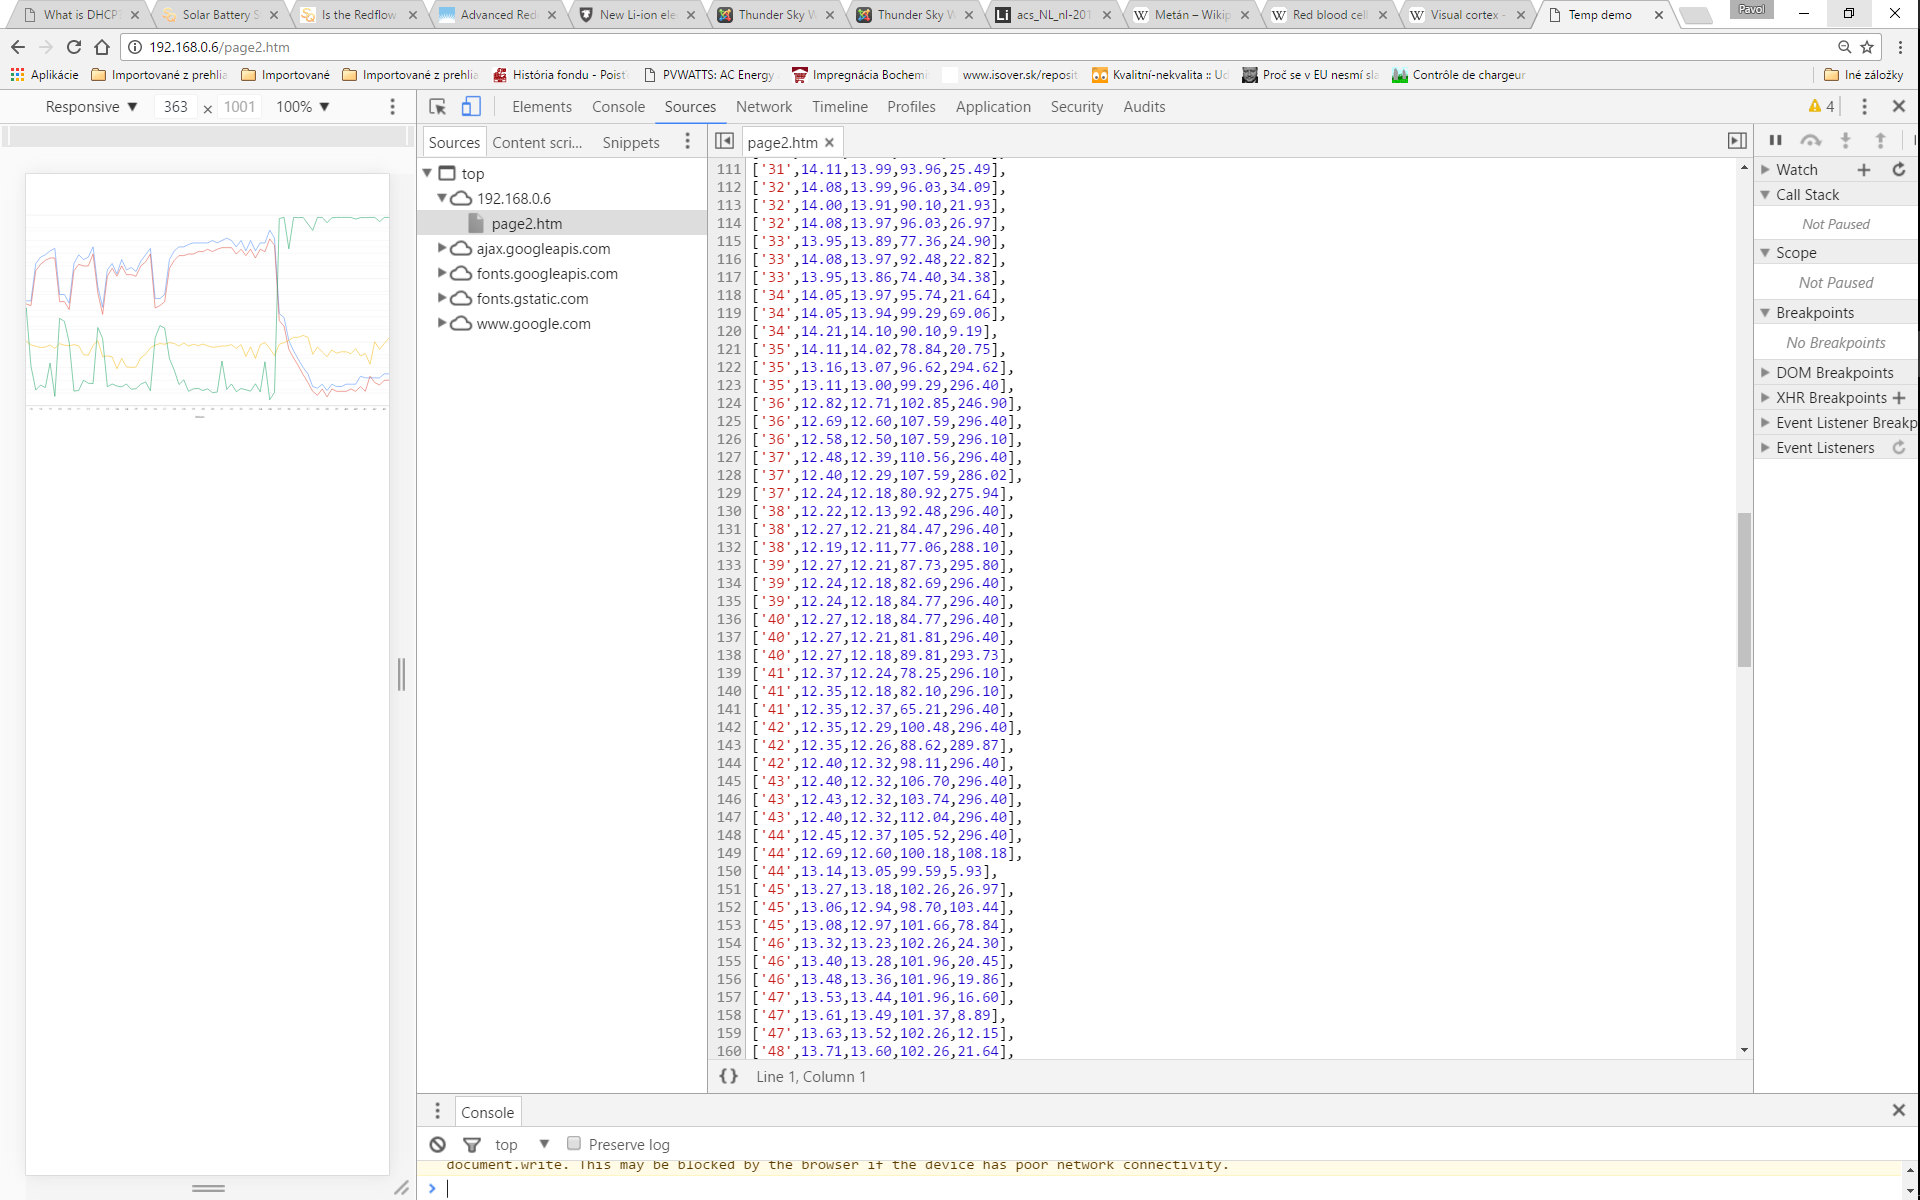This screenshot has width=1920, height=1200.
Task: Open the console context top dropdown
Action: coord(522,1145)
